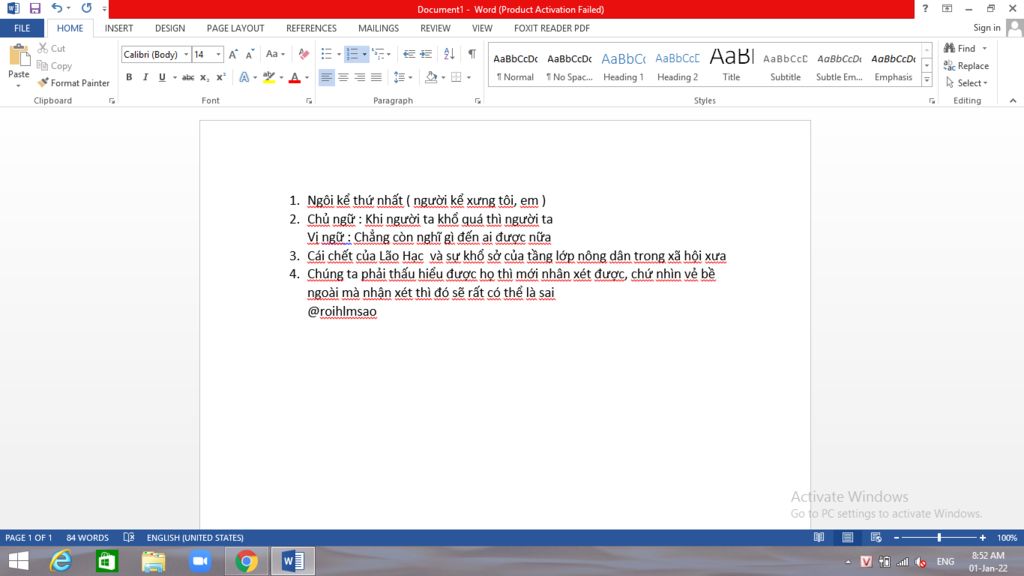The height and width of the screenshot is (576, 1024).
Task: Click the zoom slider handle
Action: click(x=939, y=537)
